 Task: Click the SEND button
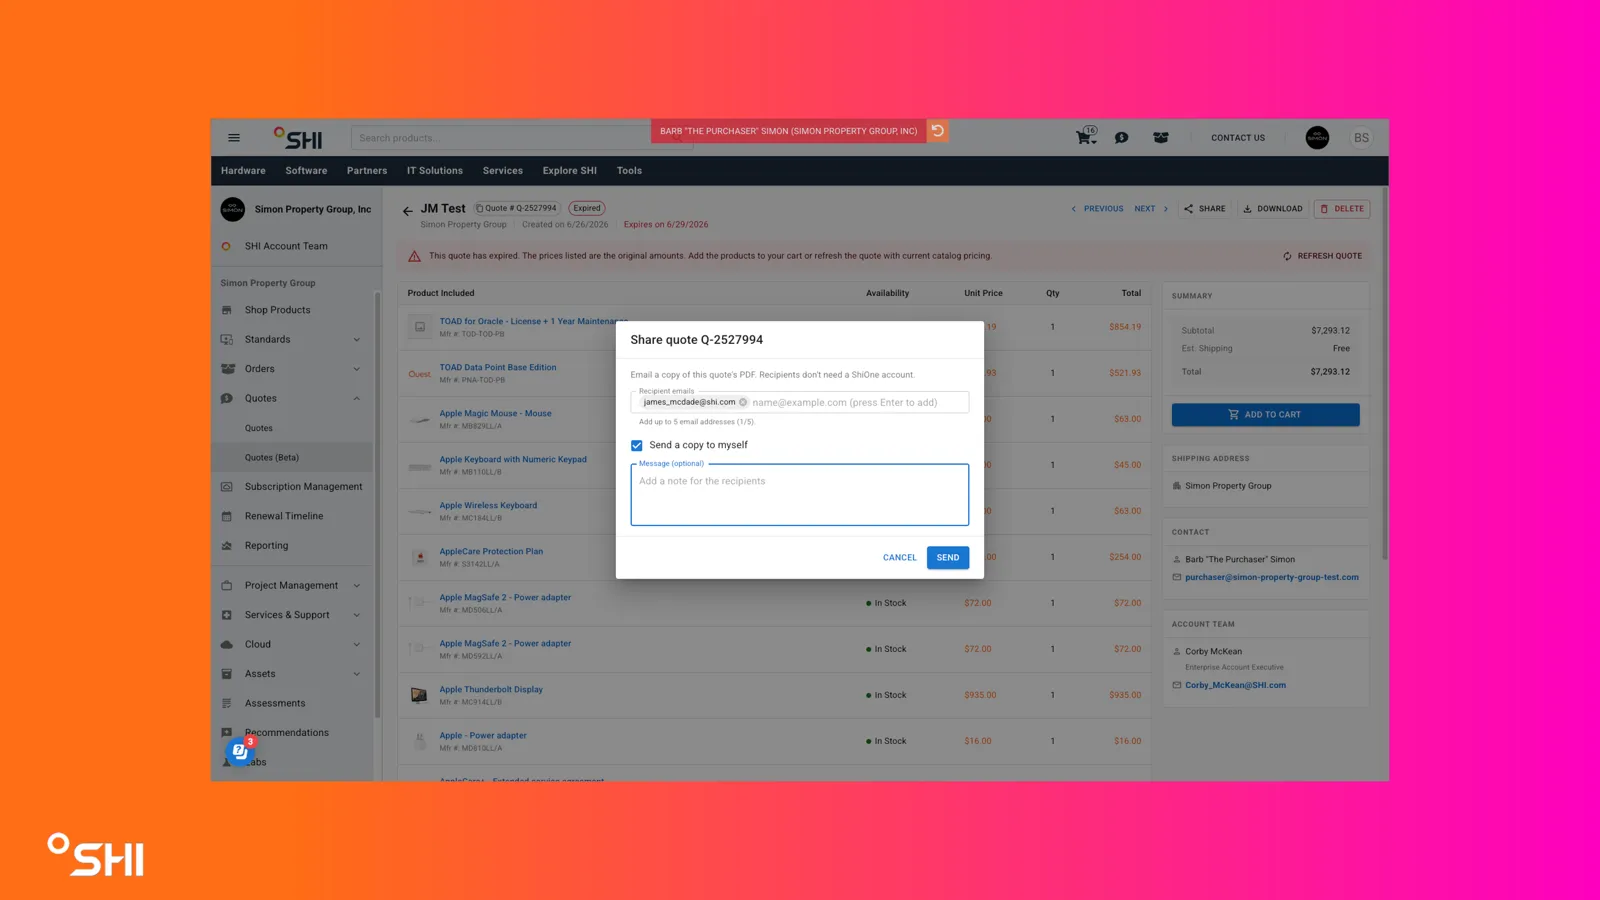pyautogui.click(x=948, y=557)
